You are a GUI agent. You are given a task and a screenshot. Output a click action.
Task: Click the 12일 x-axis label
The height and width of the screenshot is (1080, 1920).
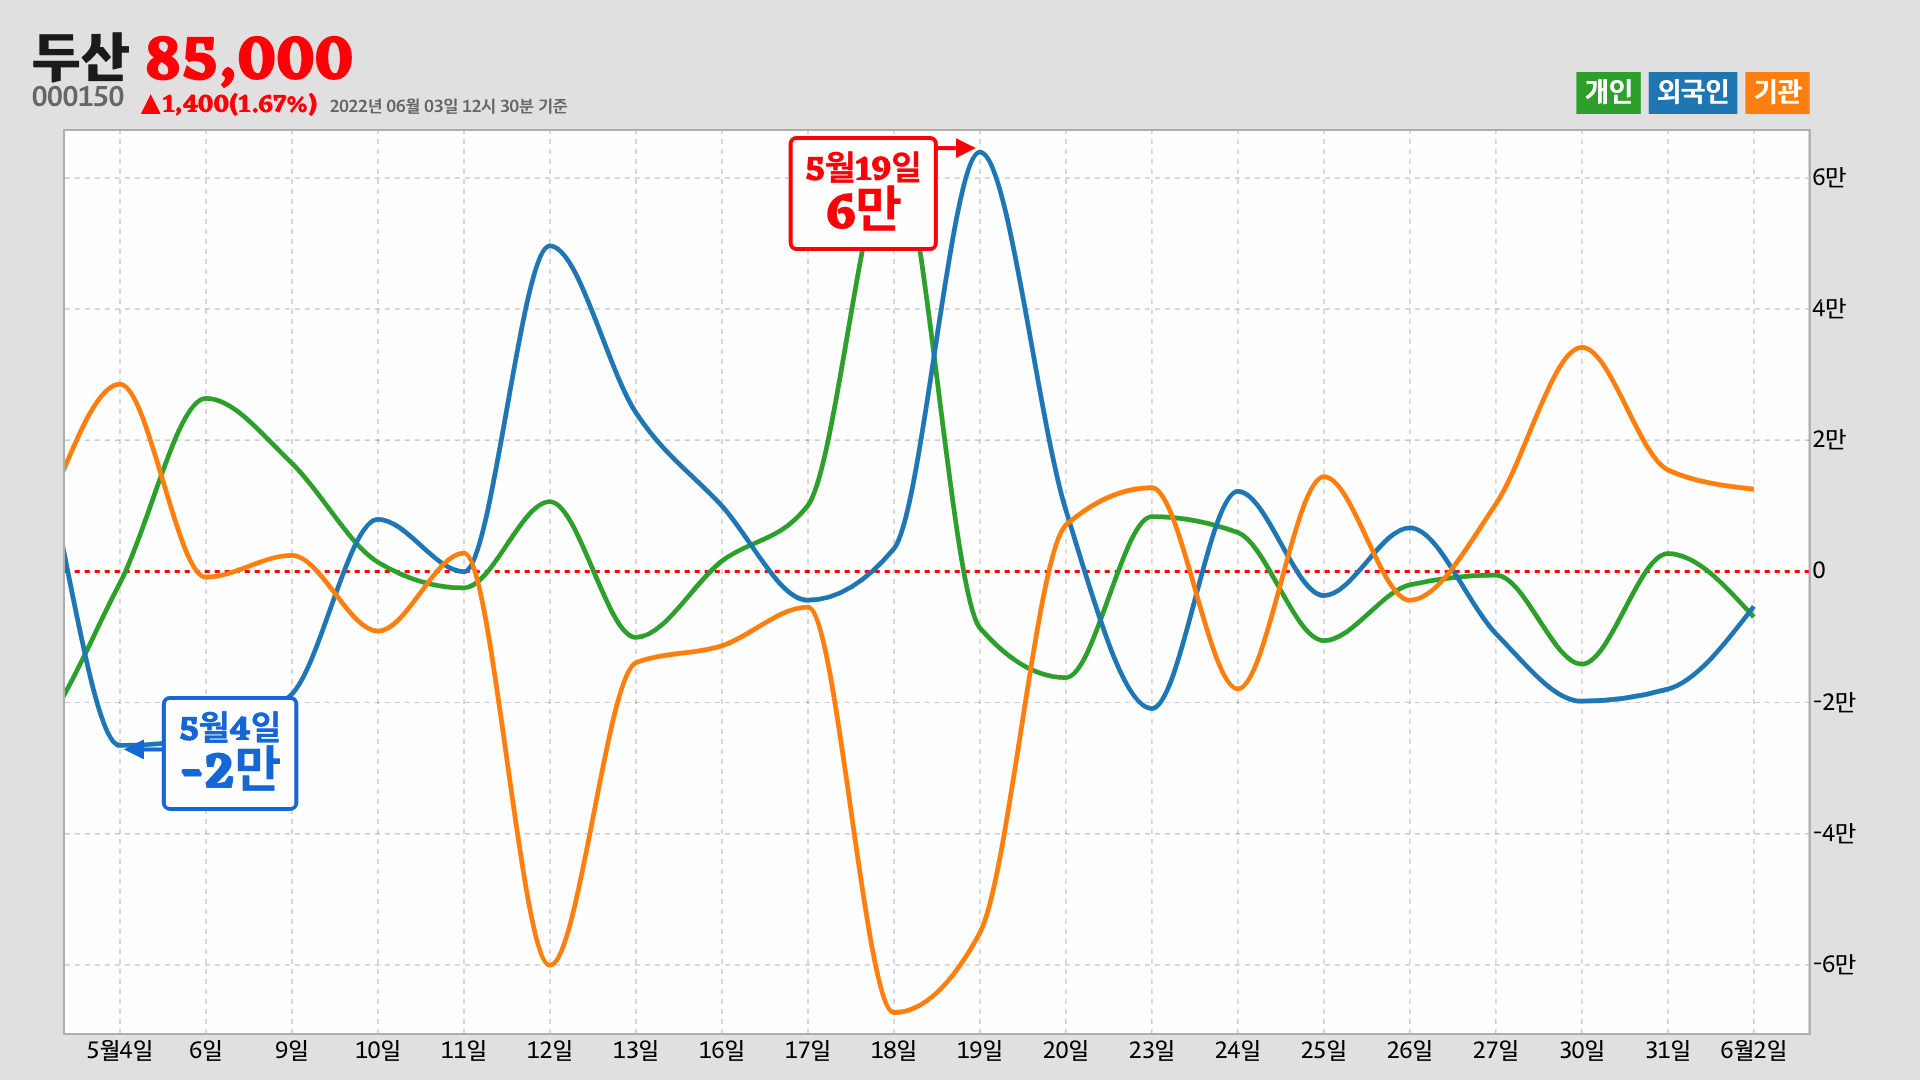click(550, 1050)
